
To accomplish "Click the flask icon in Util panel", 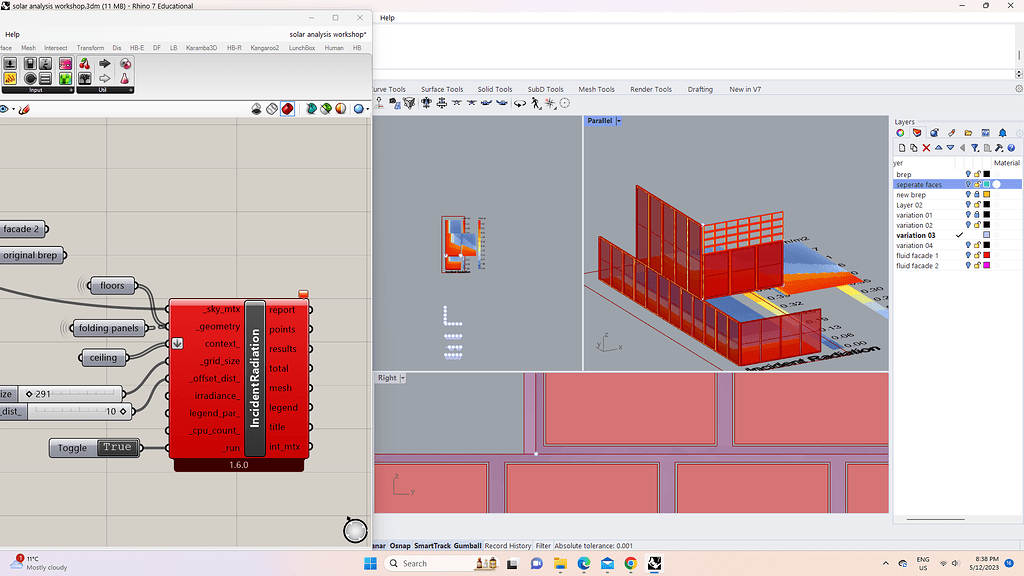I will tap(125, 78).
